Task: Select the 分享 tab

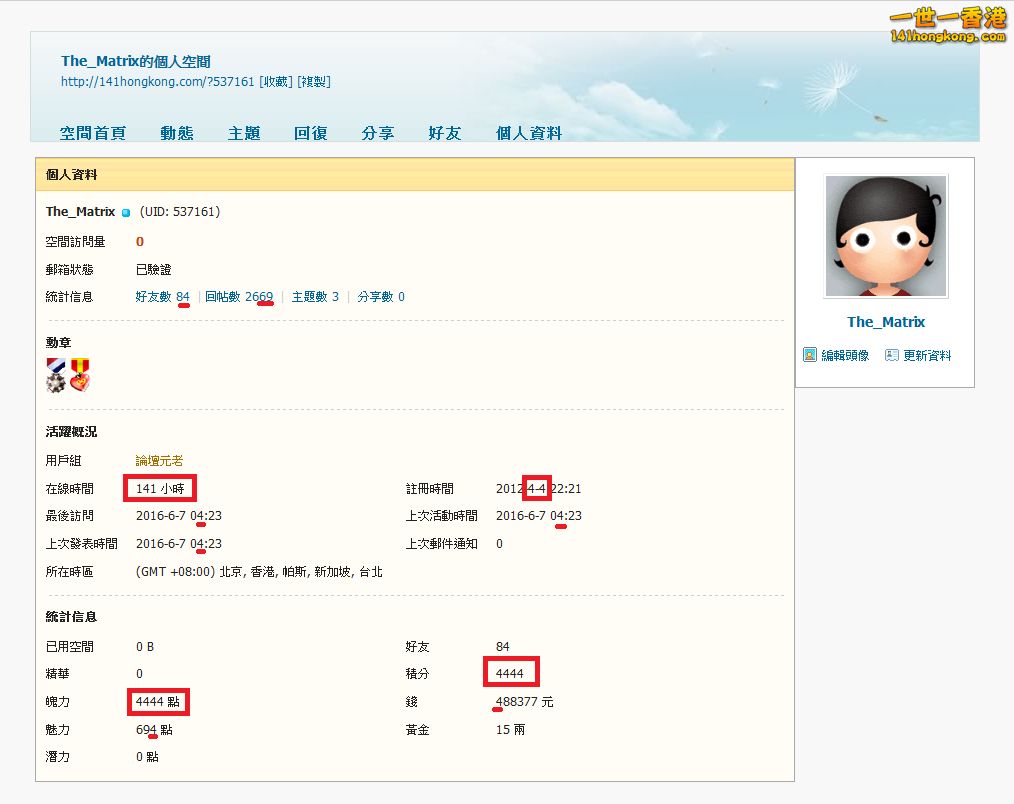Action: (x=378, y=133)
